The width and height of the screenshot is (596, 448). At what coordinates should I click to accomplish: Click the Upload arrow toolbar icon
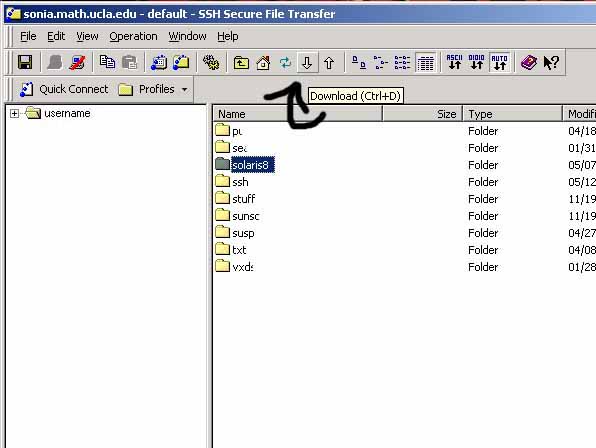[329, 62]
